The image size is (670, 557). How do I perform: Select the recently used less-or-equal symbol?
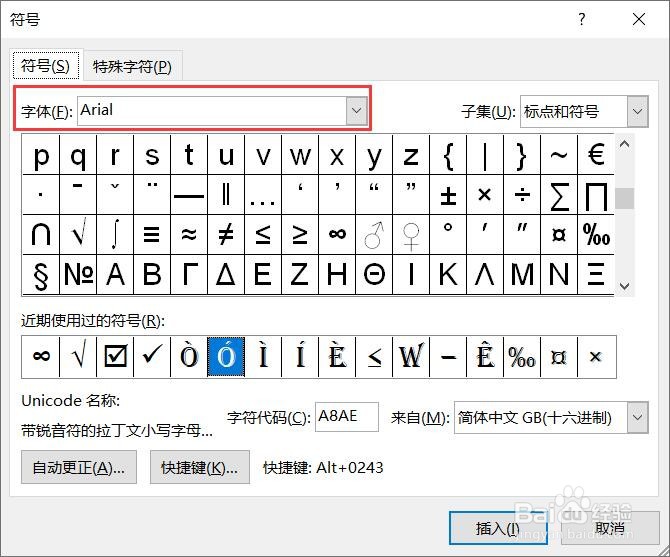(x=374, y=357)
